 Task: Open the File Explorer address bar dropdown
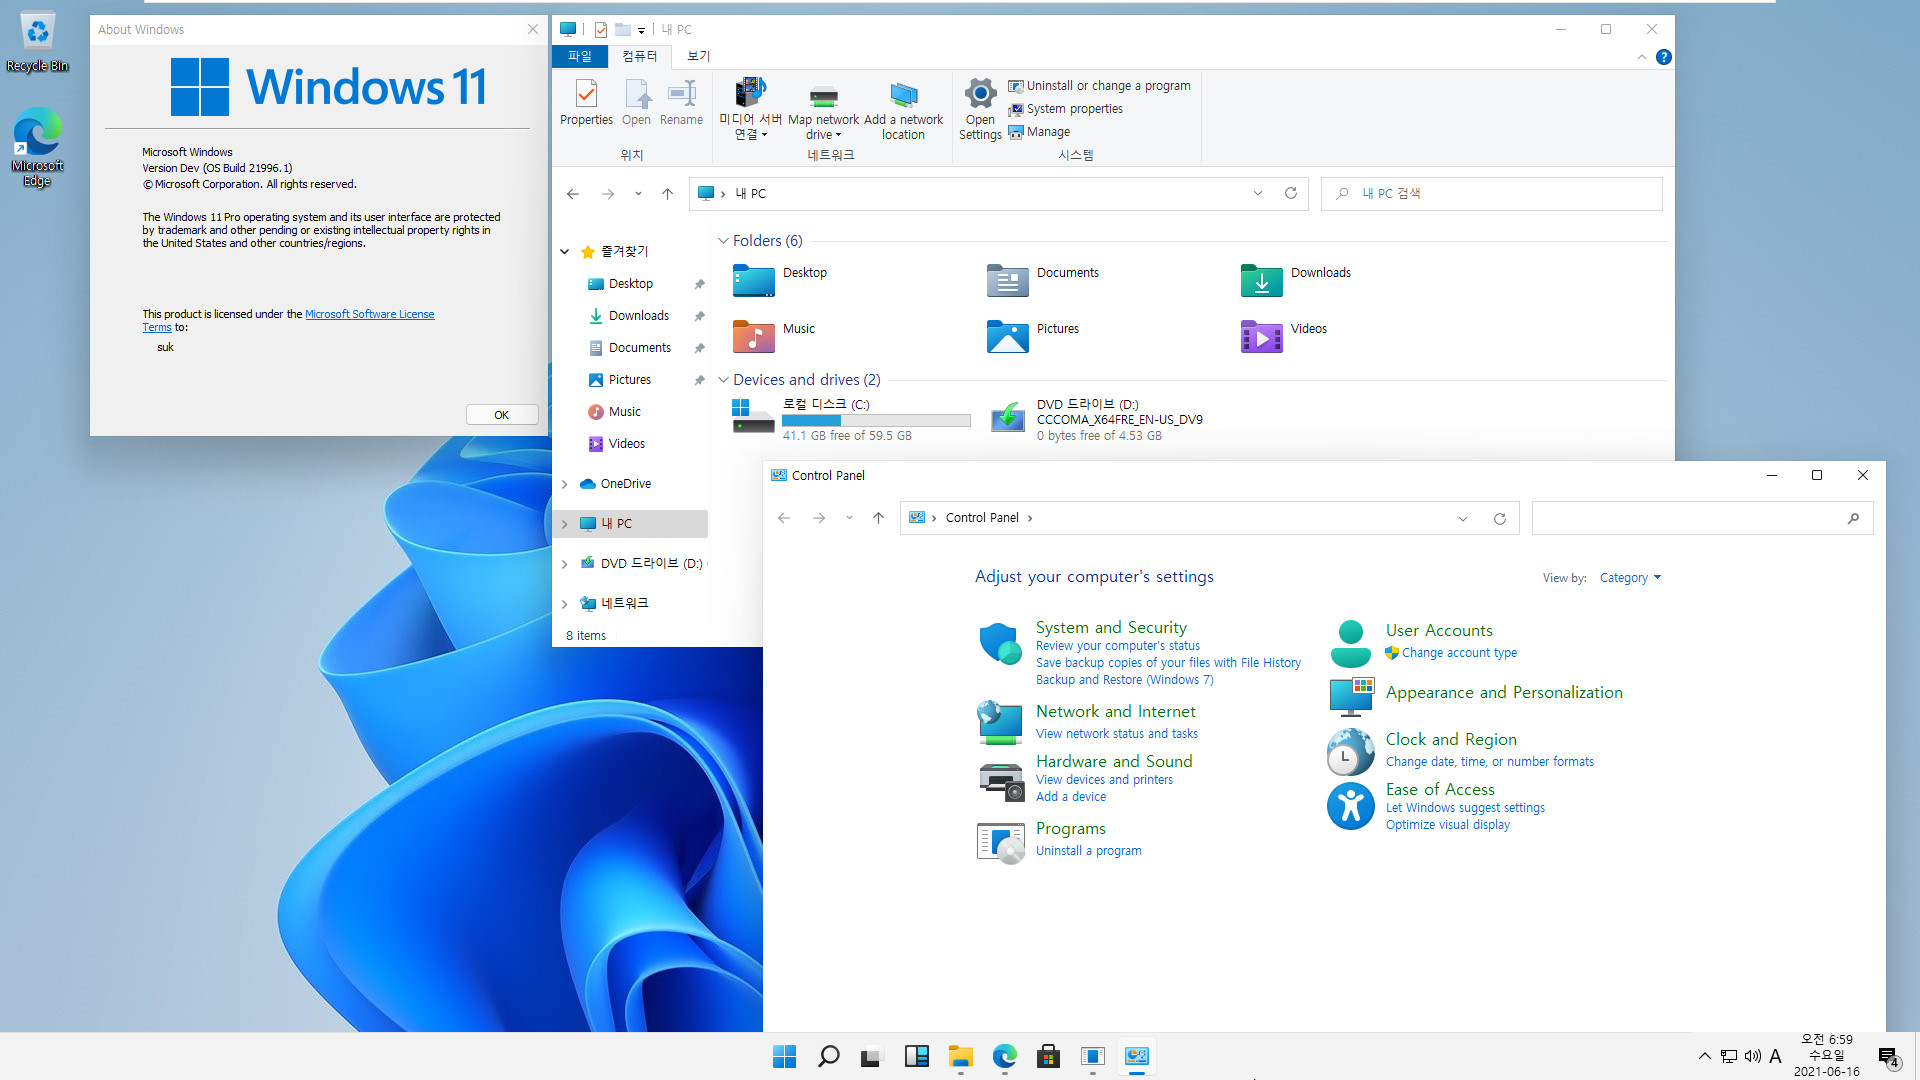click(1257, 194)
